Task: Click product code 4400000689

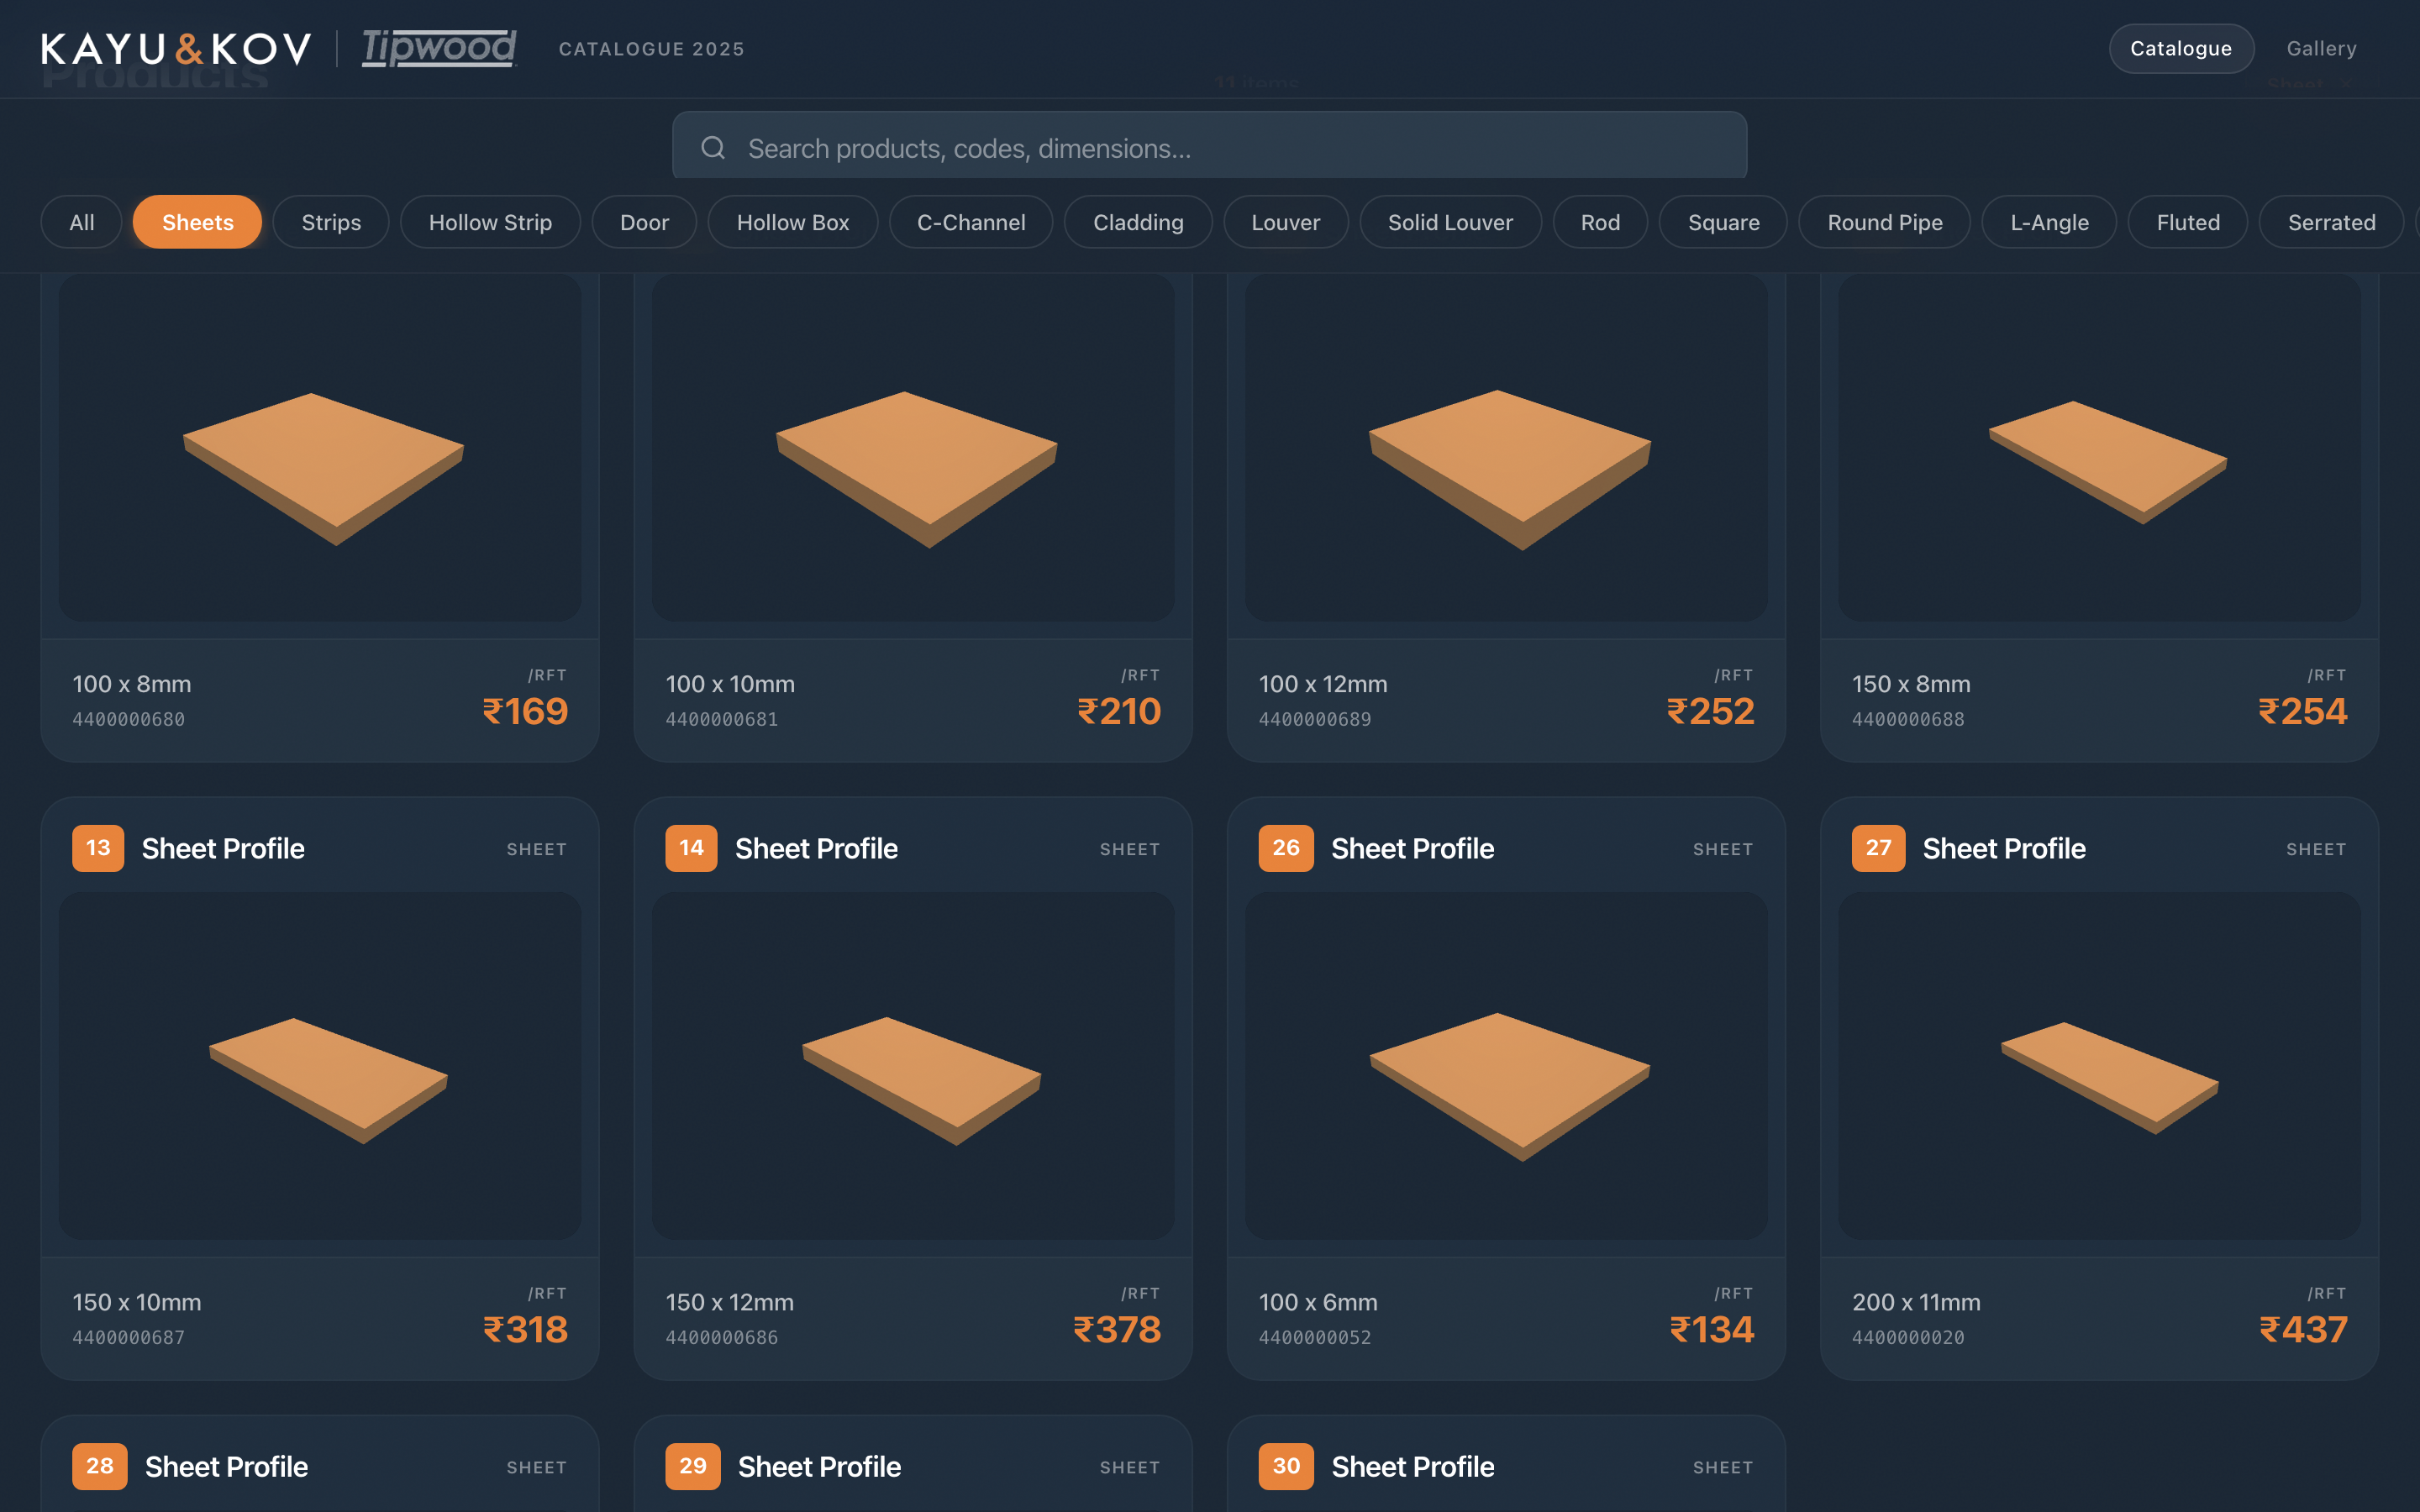Action: (1314, 719)
